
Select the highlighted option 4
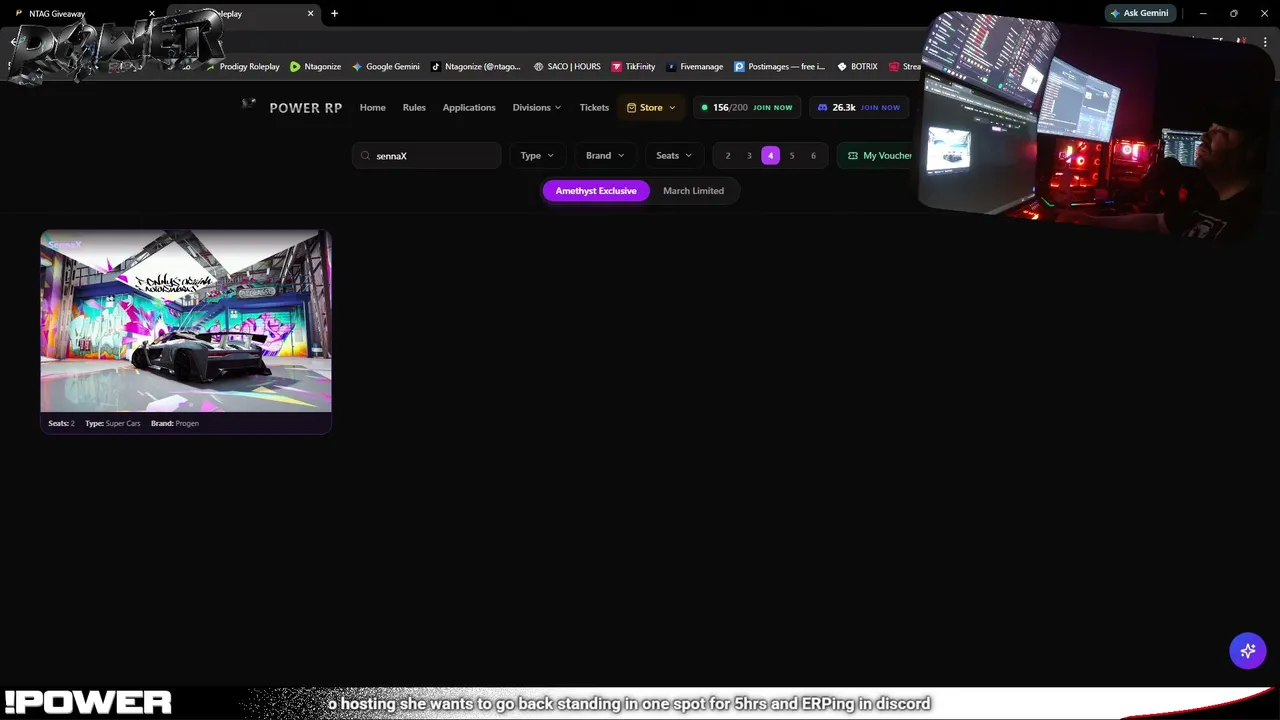coord(770,156)
